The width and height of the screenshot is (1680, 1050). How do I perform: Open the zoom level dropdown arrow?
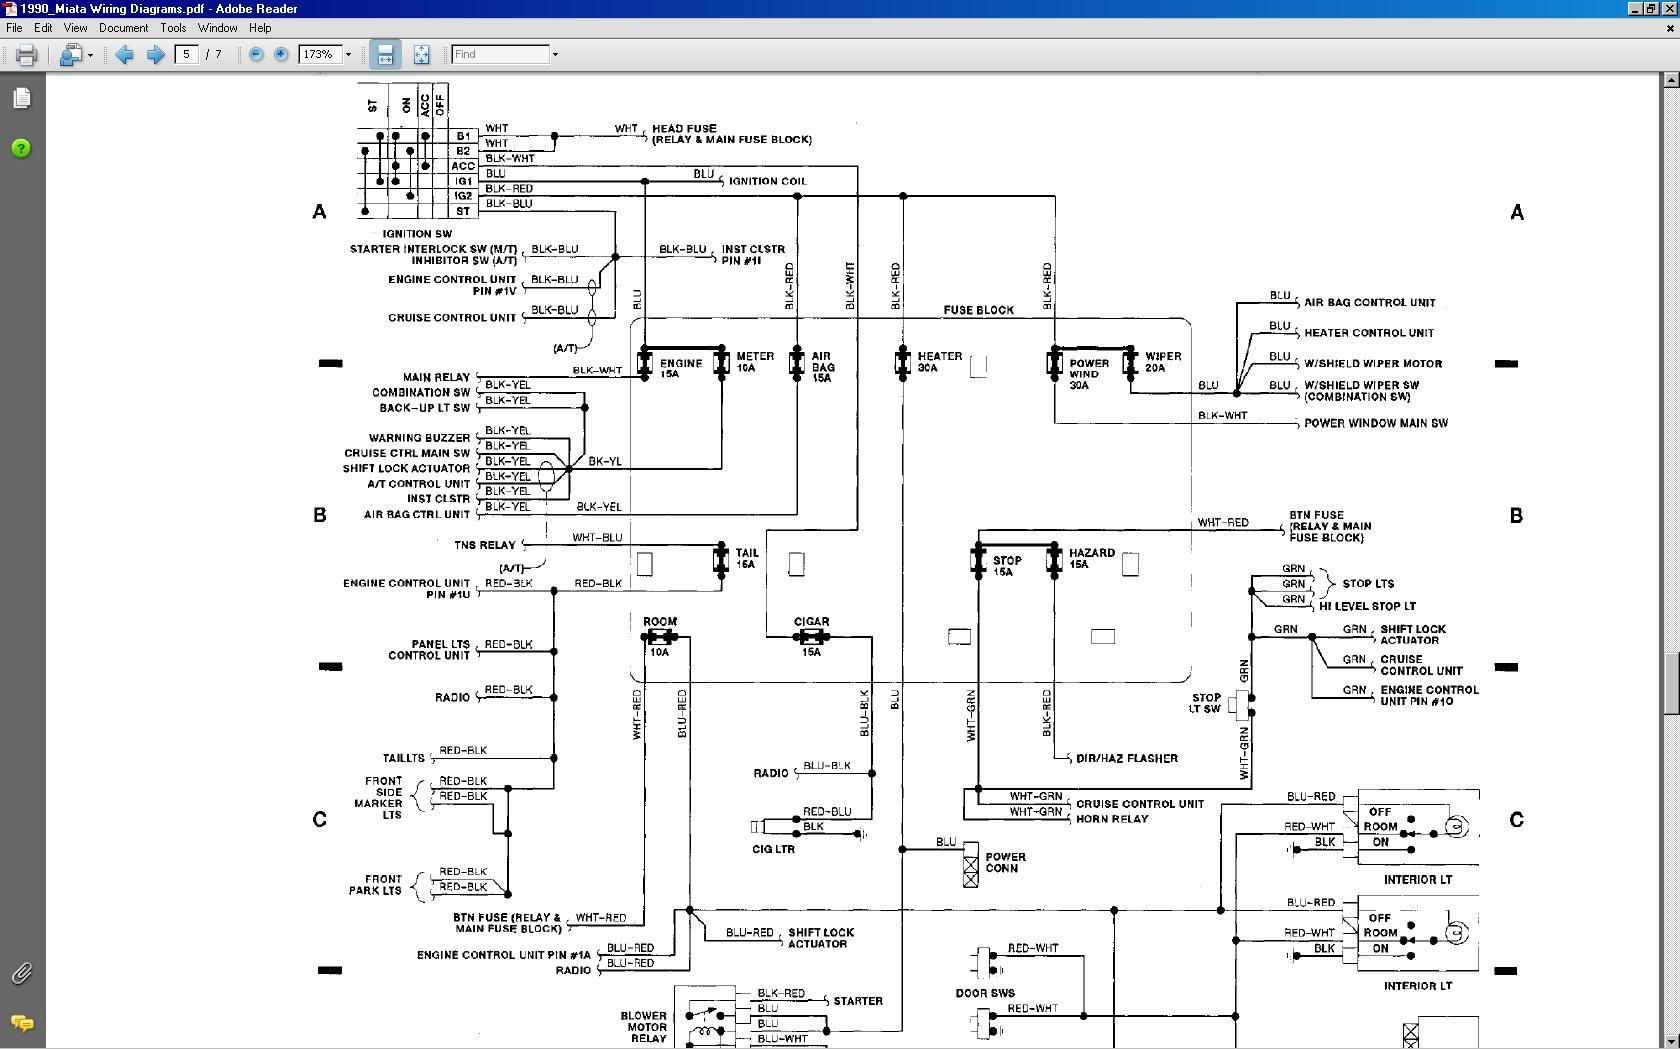348,55
